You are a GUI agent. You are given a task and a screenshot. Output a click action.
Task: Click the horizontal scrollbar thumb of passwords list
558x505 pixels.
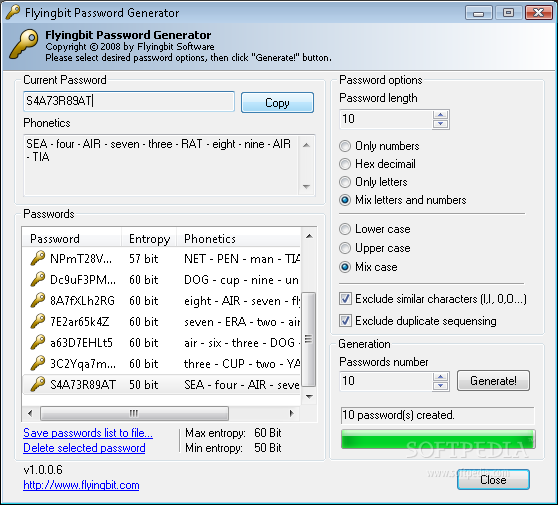click(x=134, y=413)
